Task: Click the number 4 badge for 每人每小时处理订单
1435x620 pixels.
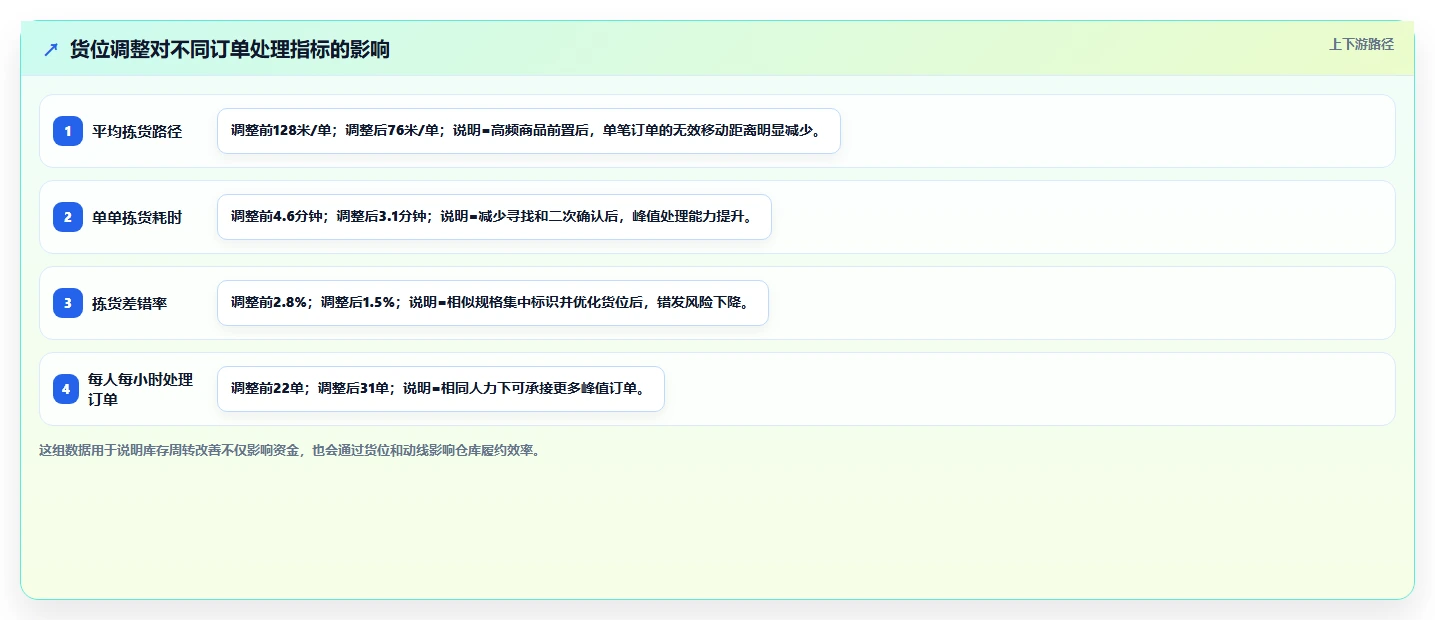Action: pyautogui.click(x=66, y=389)
